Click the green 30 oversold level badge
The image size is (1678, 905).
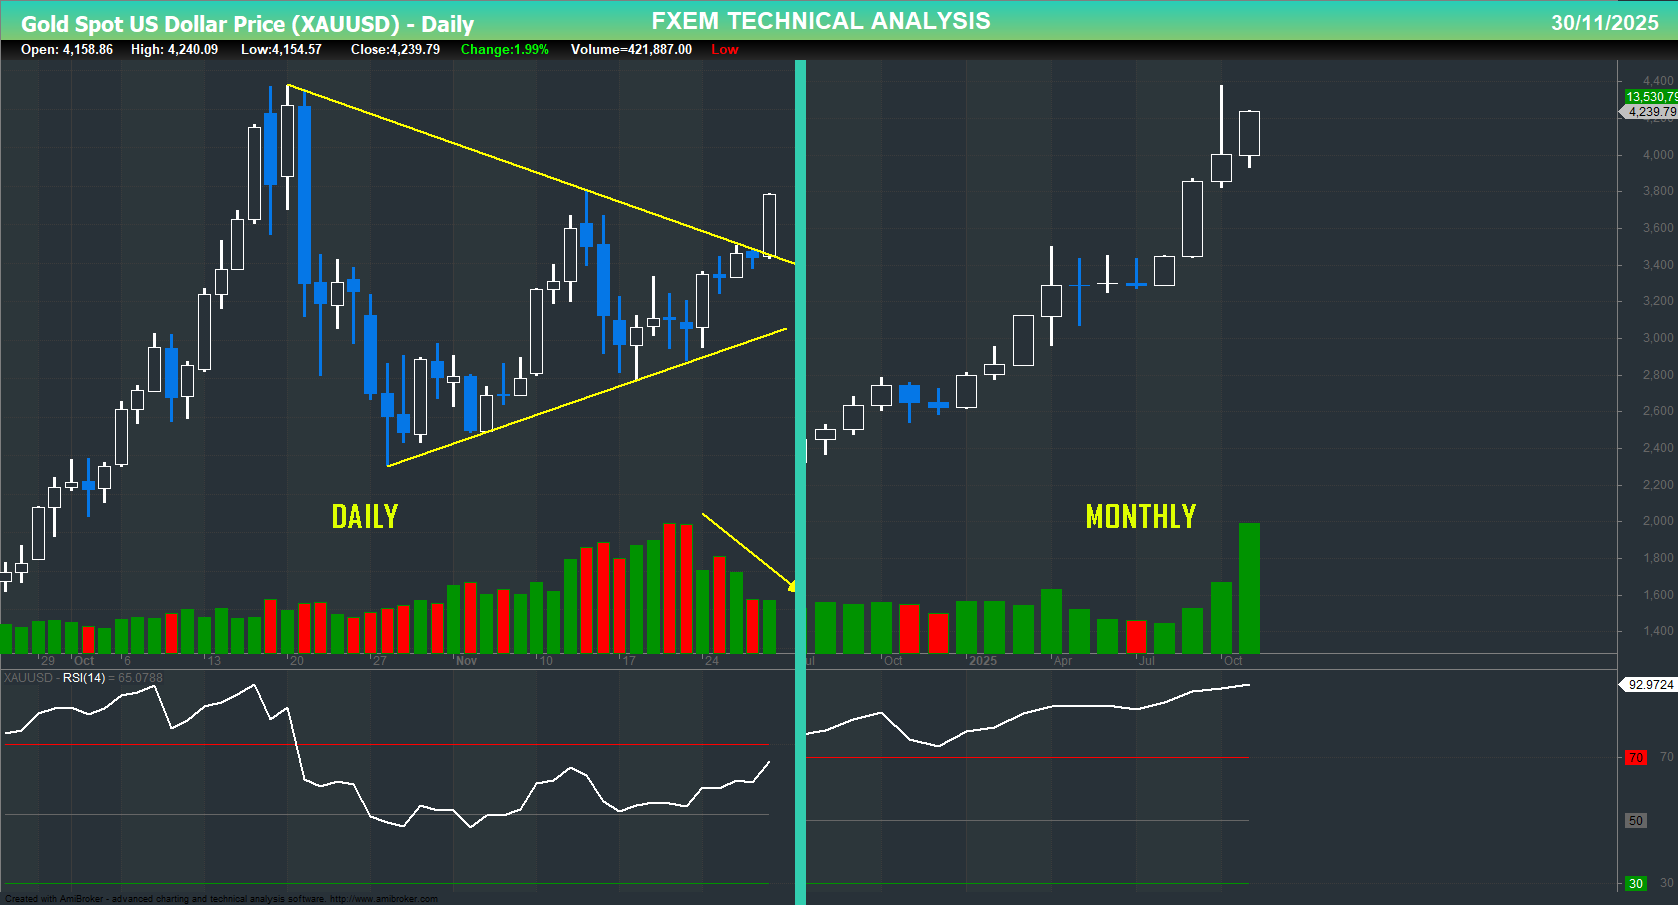[1636, 883]
